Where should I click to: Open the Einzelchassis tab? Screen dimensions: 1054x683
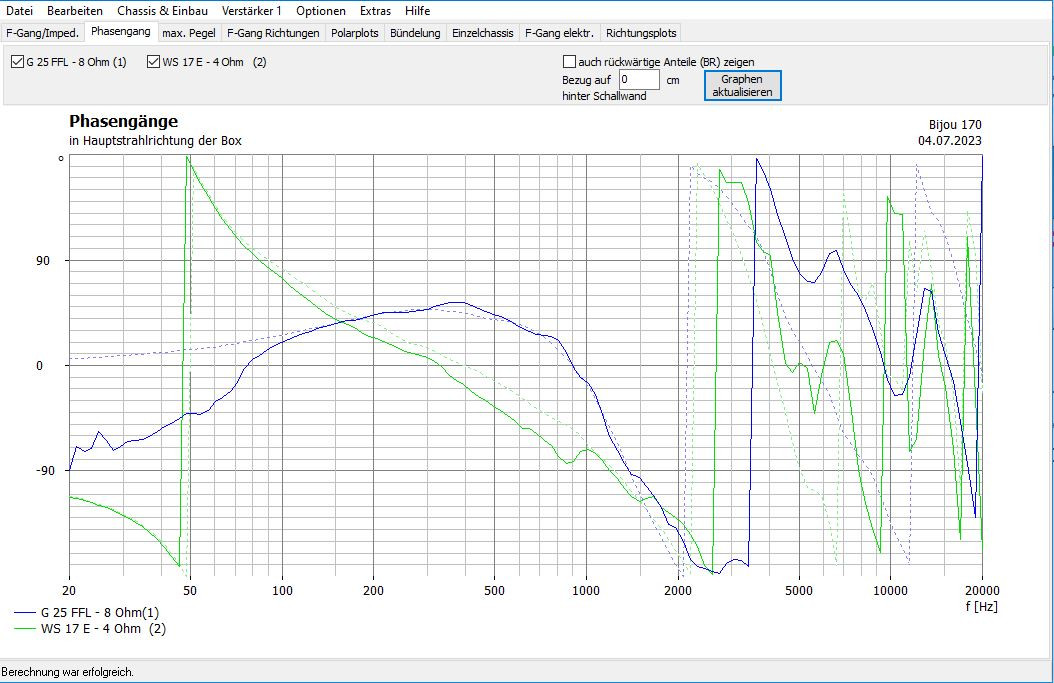tap(482, 33)
